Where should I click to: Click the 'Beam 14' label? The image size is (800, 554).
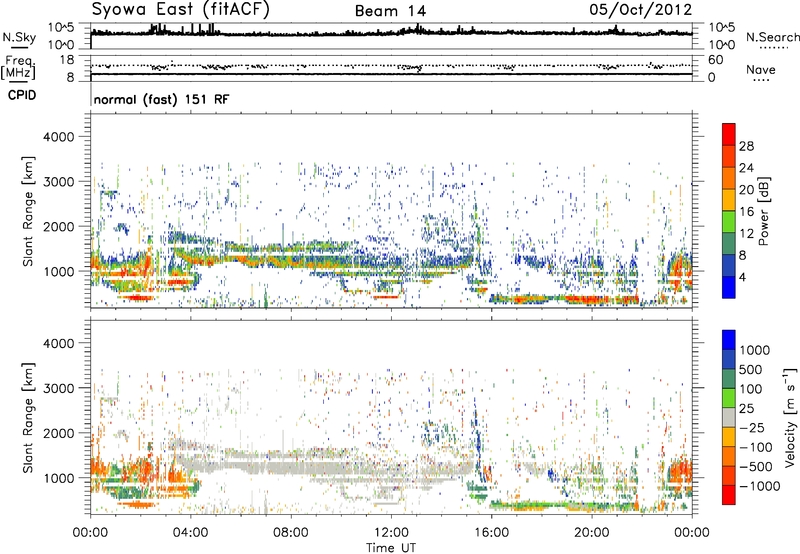(390, 11)
